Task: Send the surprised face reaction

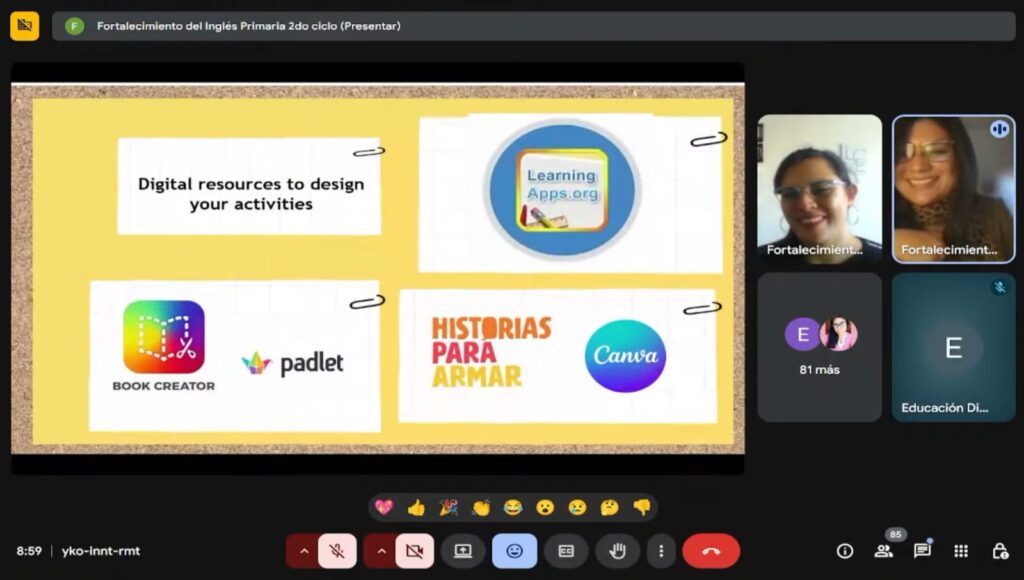Action: click(545, 507)
